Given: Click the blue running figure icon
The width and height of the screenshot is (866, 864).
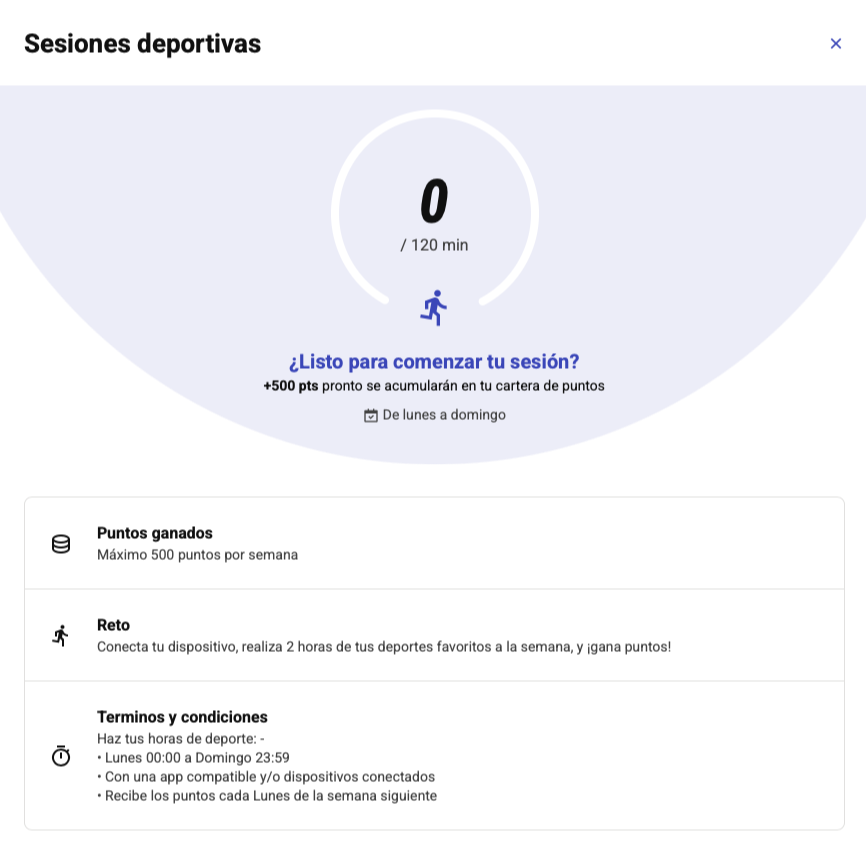Looking at the screenshot, I should 433,308.
